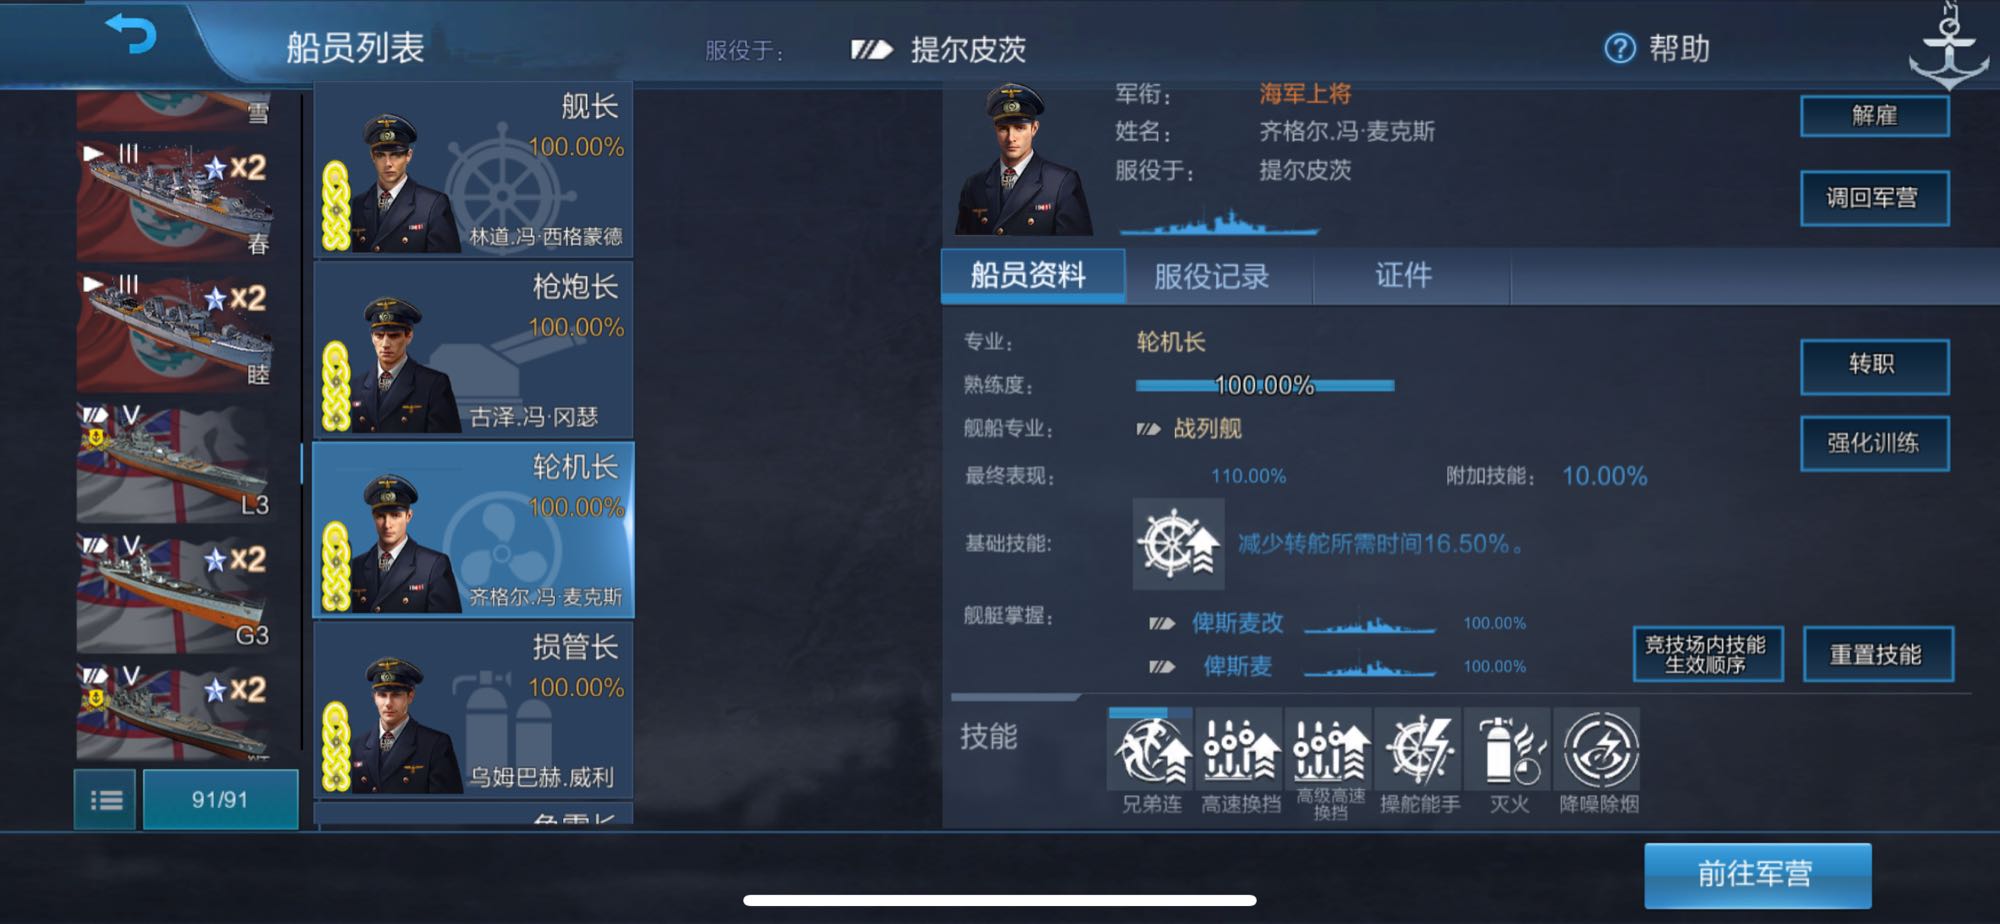The height and width of the screenshot is (924, 2000).
Task: Tap the back arrow icon
Action: point(130,35)
